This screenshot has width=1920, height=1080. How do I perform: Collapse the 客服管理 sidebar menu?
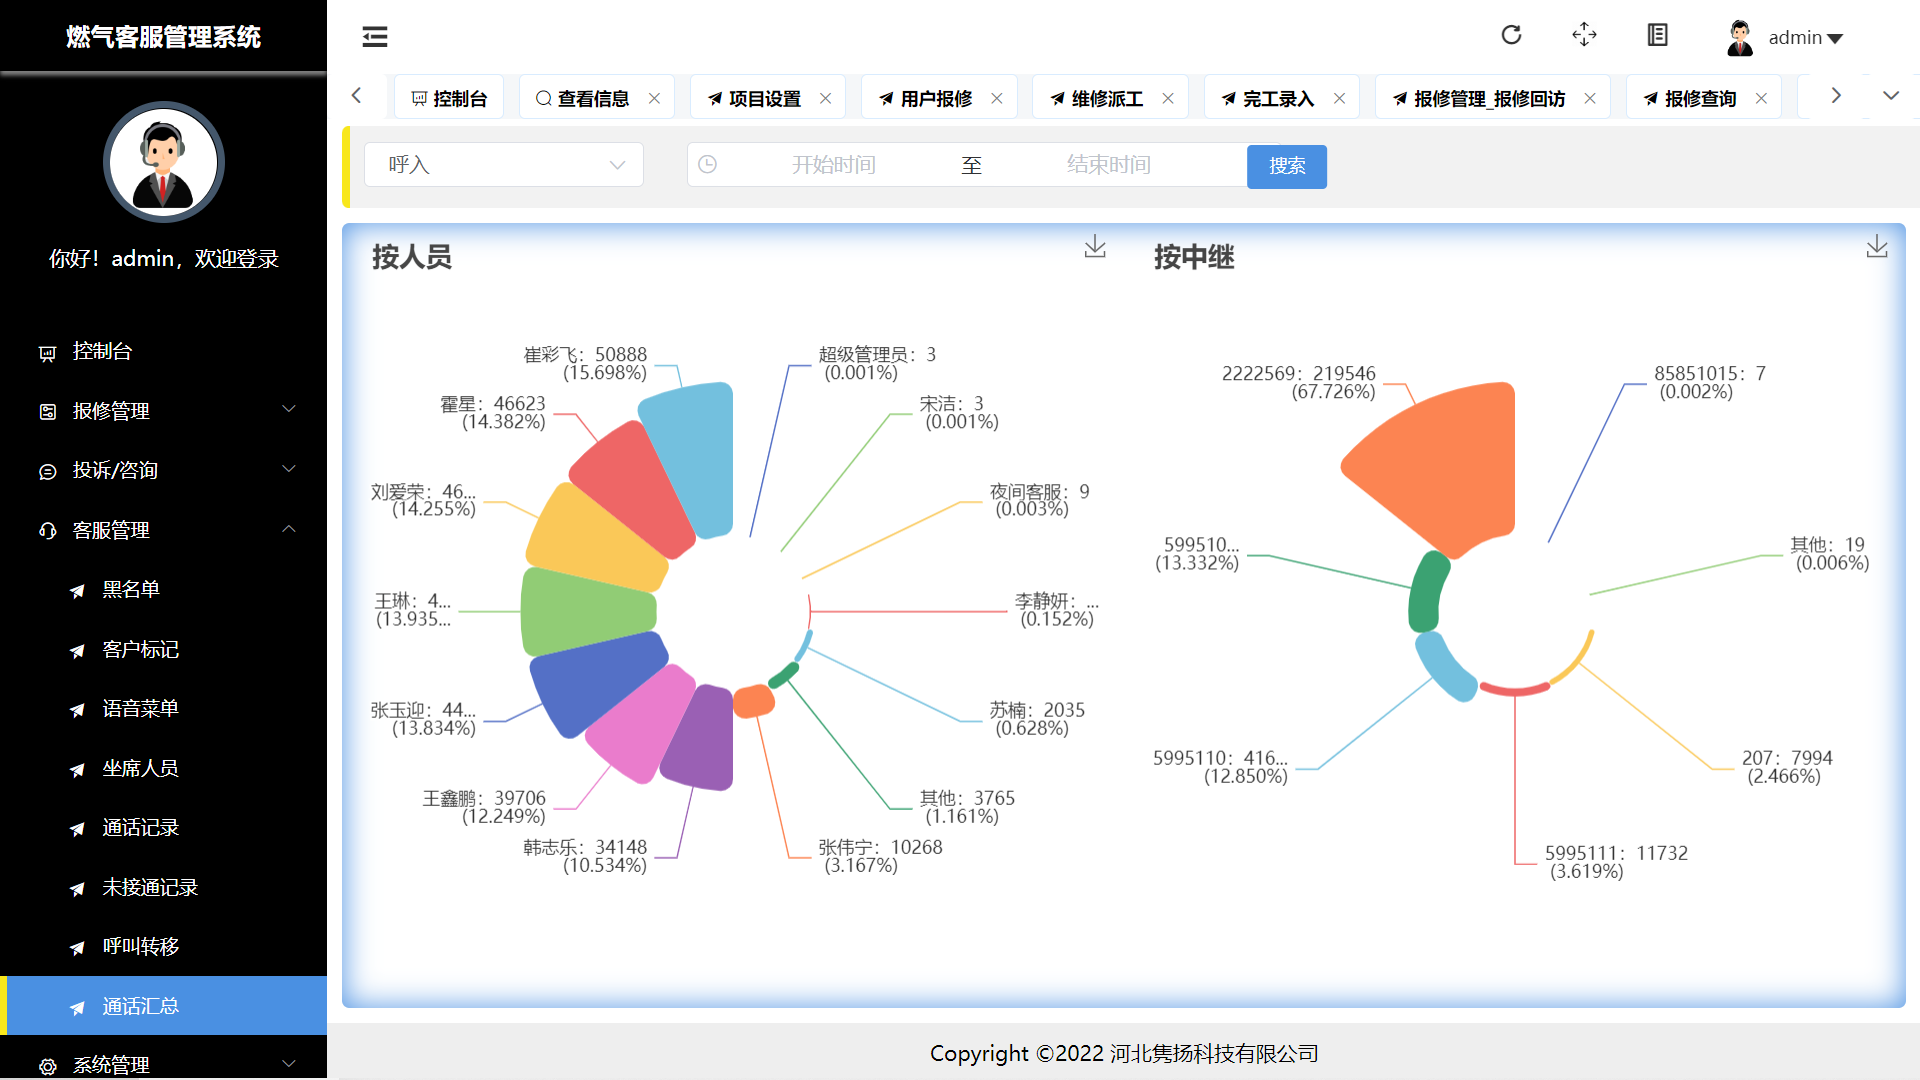coord(163,530)
